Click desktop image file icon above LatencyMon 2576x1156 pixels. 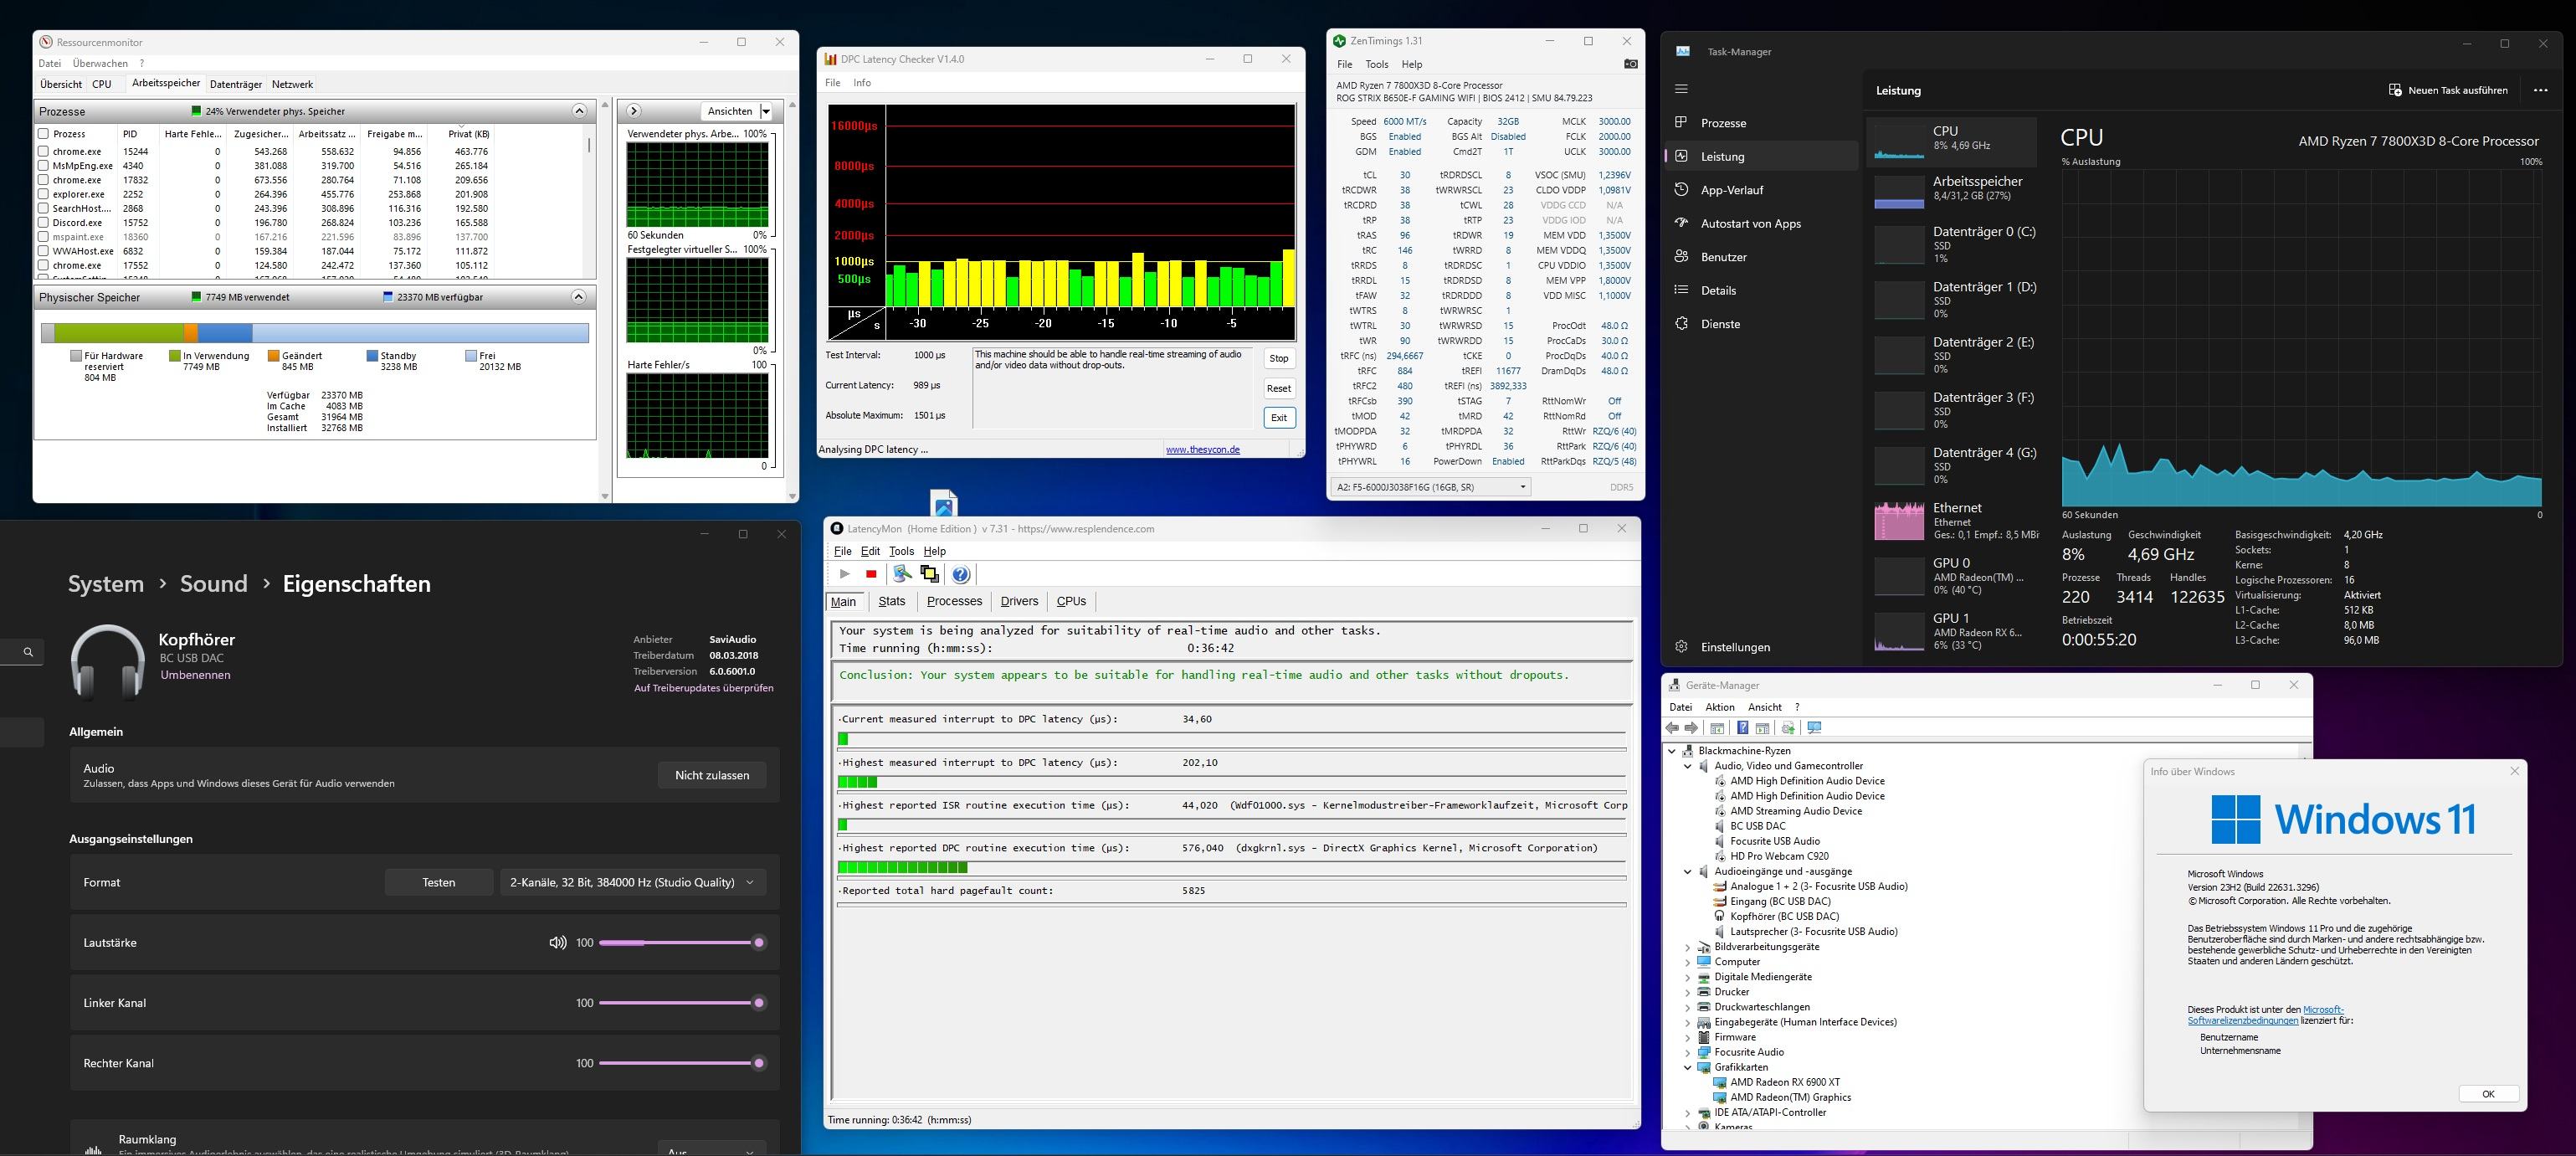944,502
